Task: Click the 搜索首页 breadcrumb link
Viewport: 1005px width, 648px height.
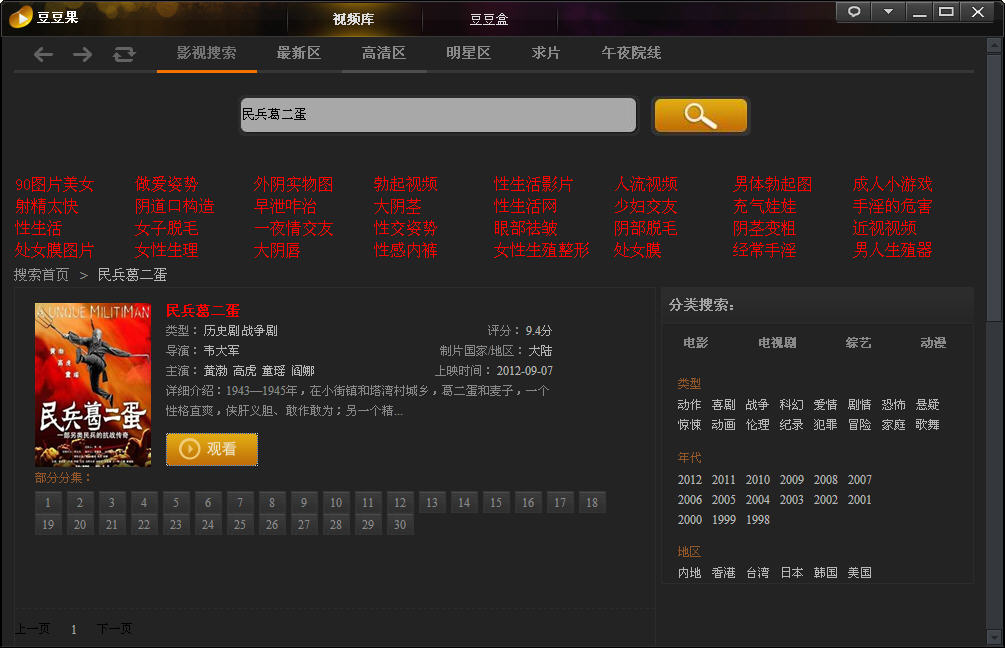Action: pyautogui.click(x=42, y=275)
